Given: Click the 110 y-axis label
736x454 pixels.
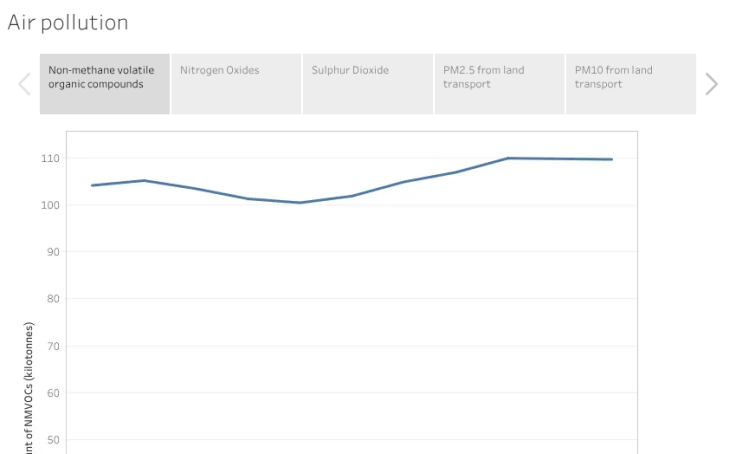Looking at the screenshot, I should [50, 159].
